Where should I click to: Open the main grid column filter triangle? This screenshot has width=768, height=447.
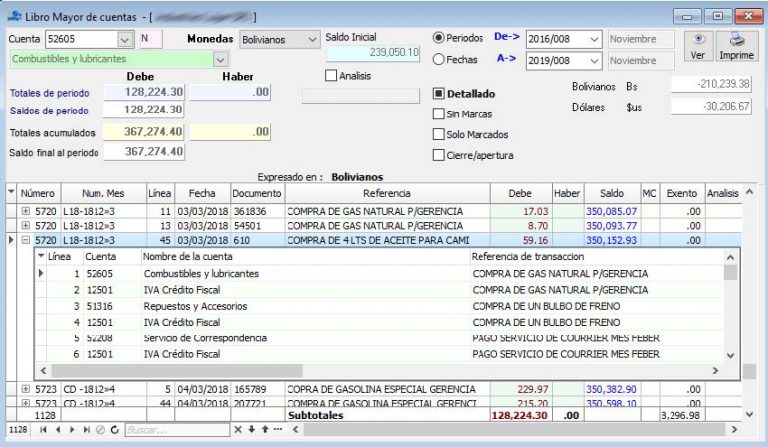click(x=11, y=193)
